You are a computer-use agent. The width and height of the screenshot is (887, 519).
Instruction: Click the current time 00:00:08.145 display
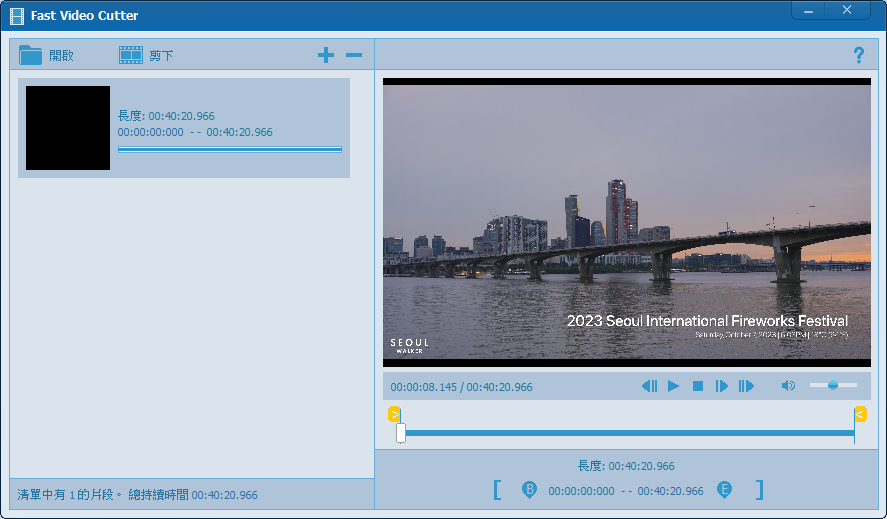coord(423,387)
